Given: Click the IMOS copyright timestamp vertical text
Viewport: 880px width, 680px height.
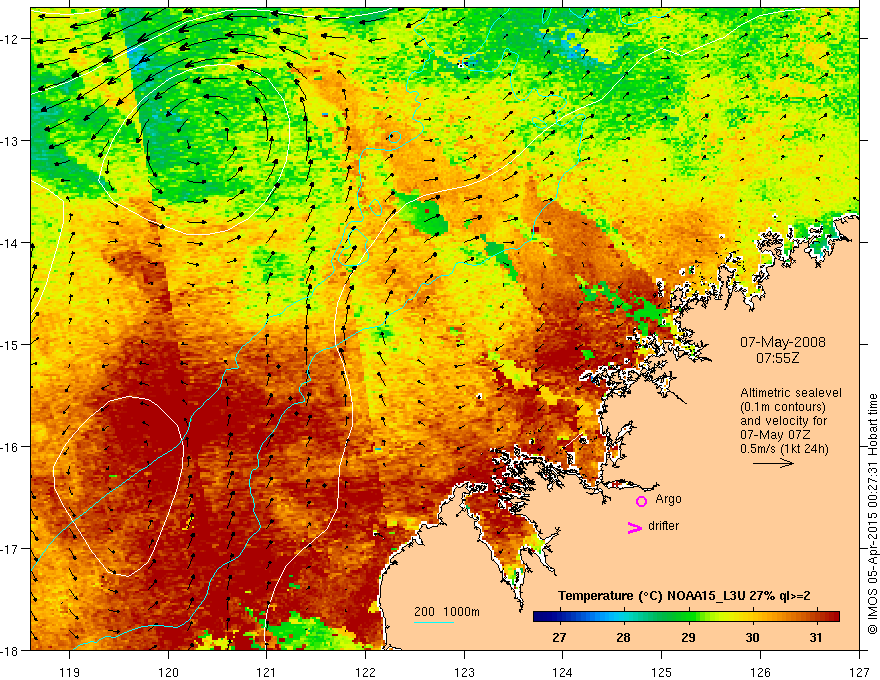Looking at the screenshot, I should (x=872, y=514).
